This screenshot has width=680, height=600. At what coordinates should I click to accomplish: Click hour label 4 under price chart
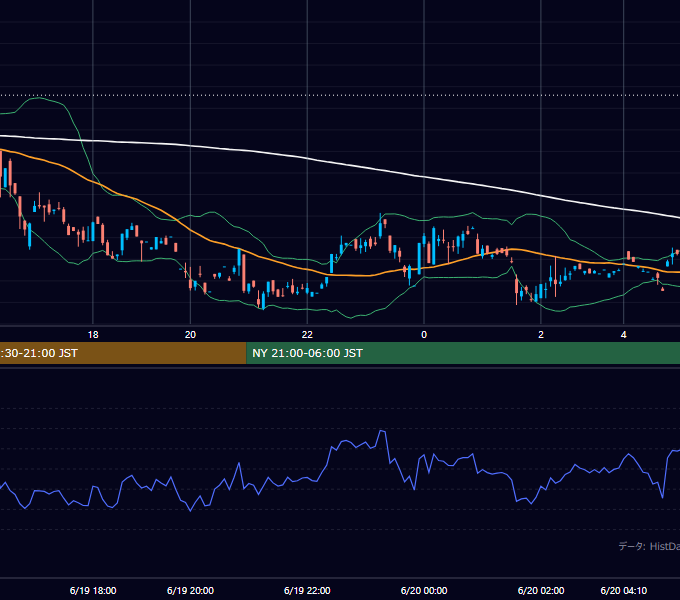pos(624,335)
